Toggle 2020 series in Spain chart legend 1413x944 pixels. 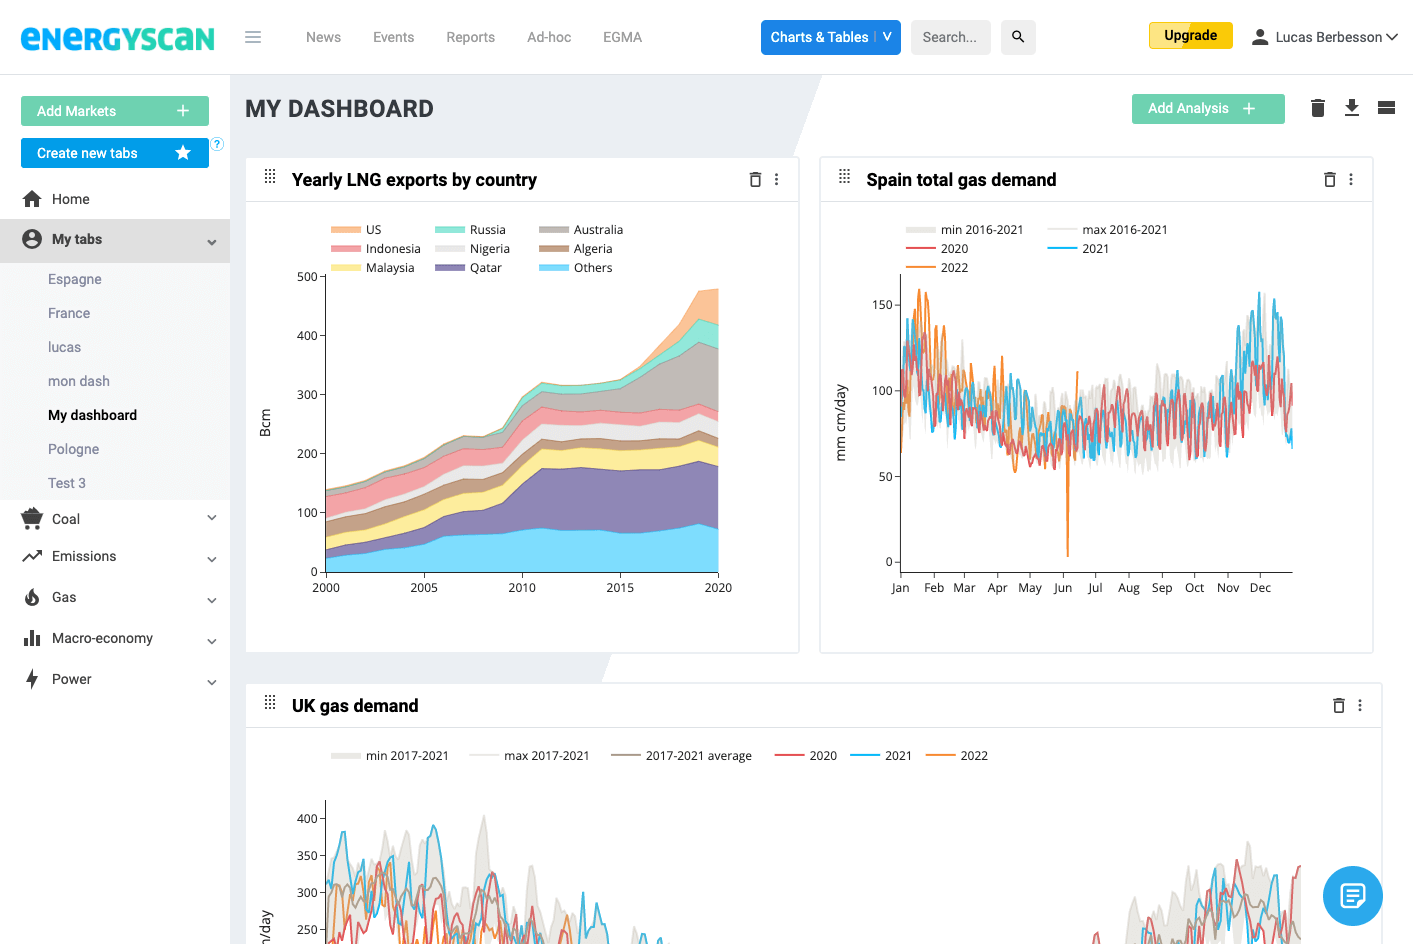(937, 249)
